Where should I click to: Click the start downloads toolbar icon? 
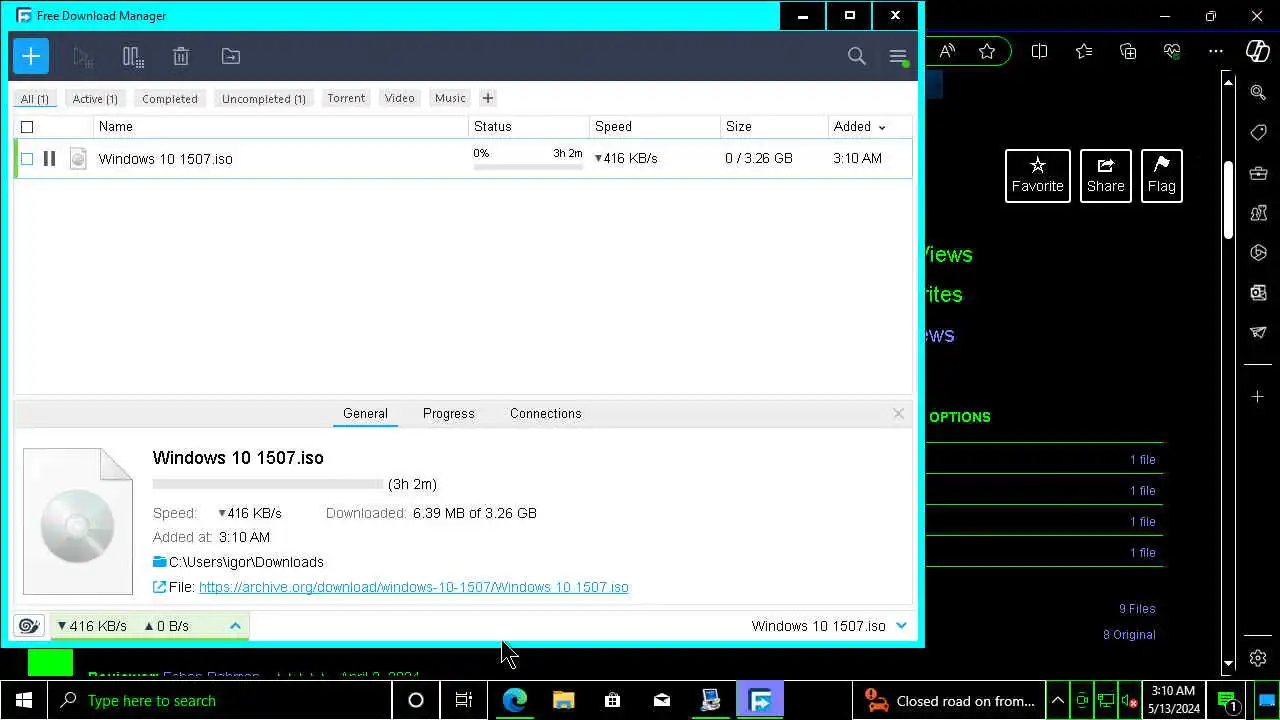coord(83,57)
